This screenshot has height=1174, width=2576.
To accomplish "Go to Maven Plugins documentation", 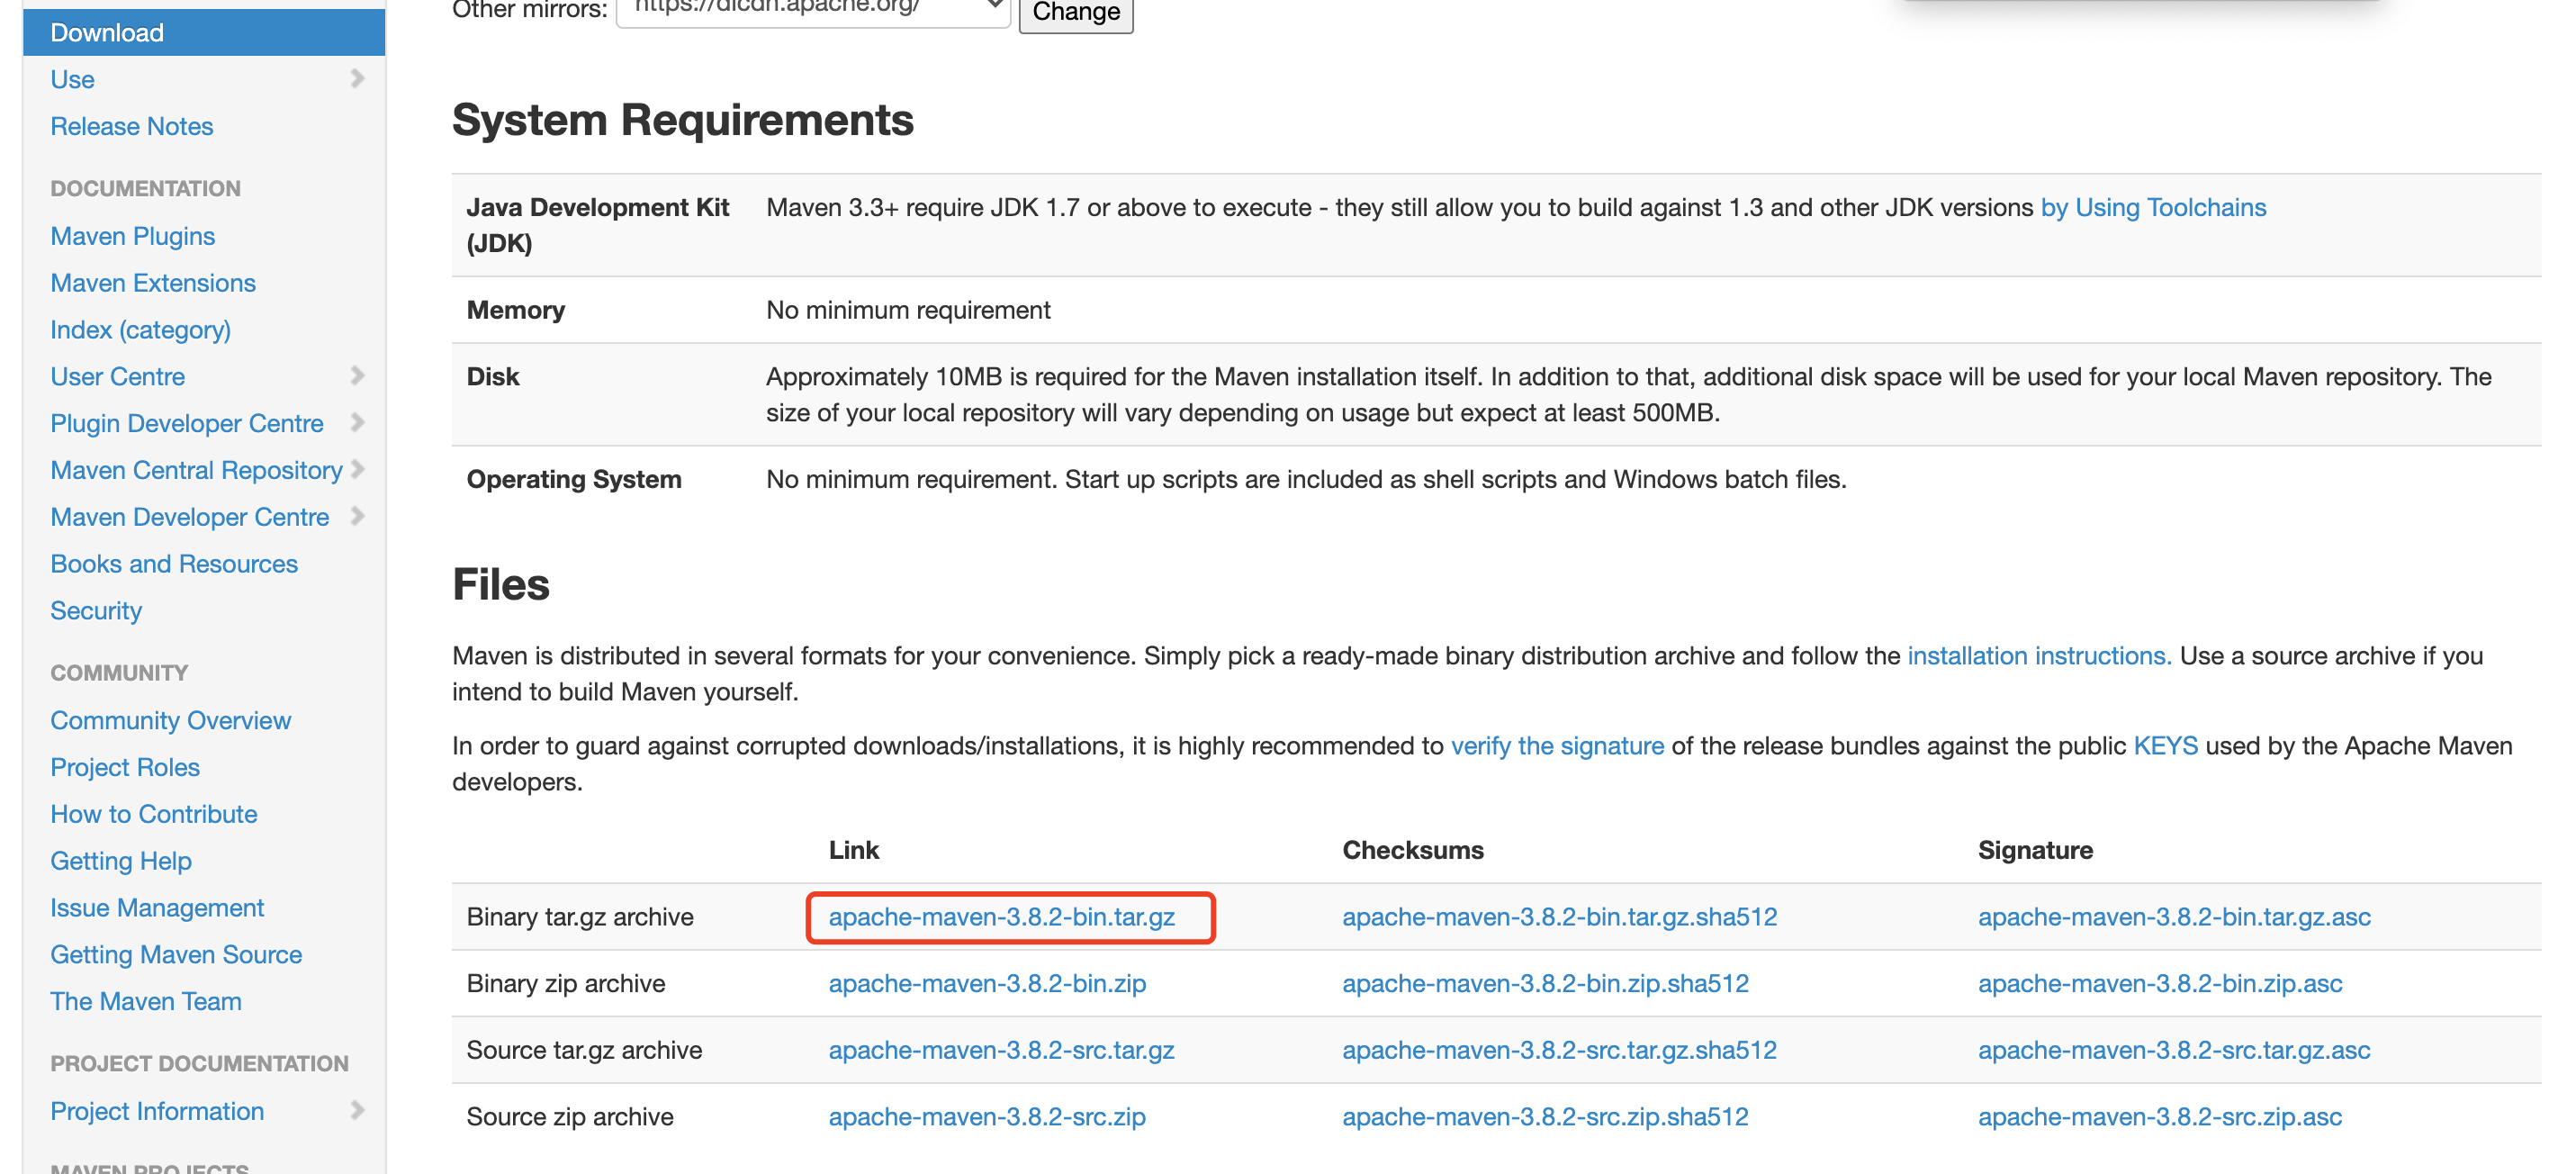I will tap(132, 236).
